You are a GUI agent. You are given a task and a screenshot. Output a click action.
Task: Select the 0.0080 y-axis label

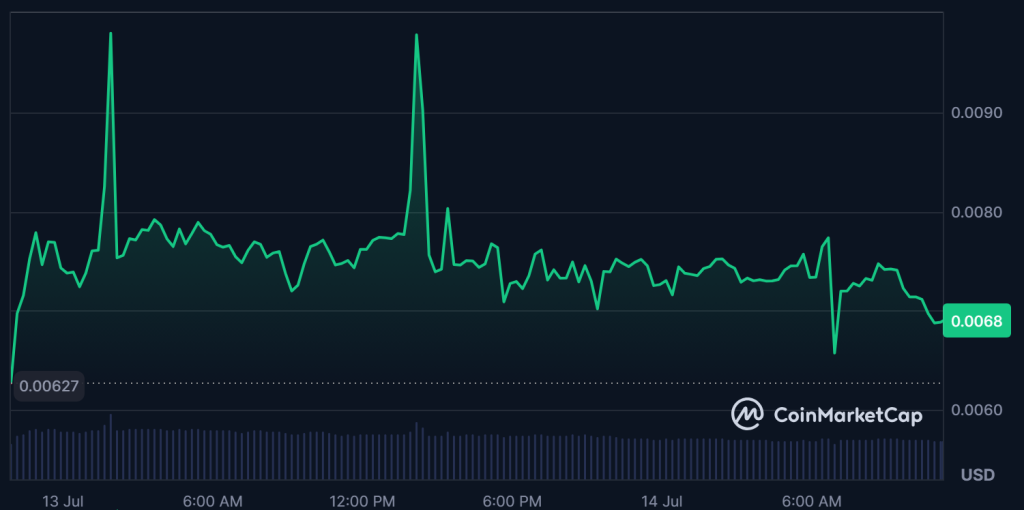click(x=975, y=212)
